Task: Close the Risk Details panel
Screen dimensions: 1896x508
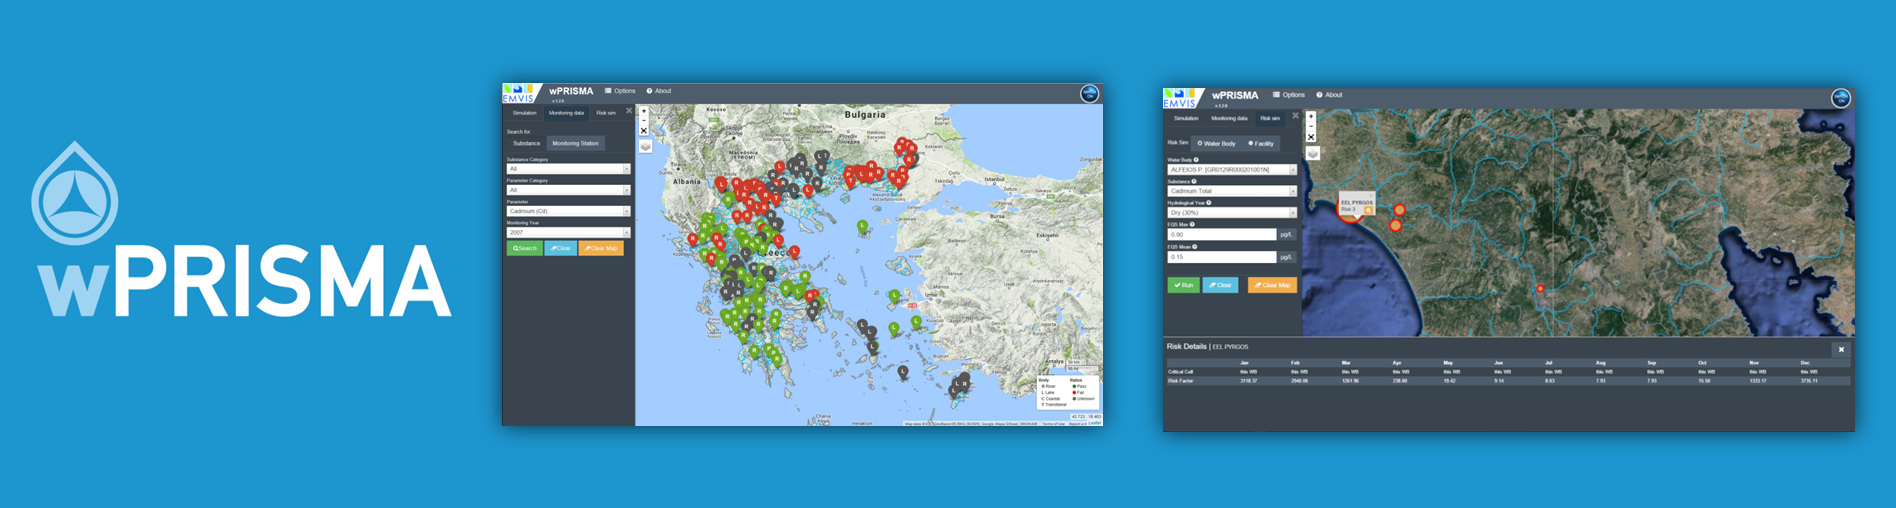Action: pos(1841,350)
